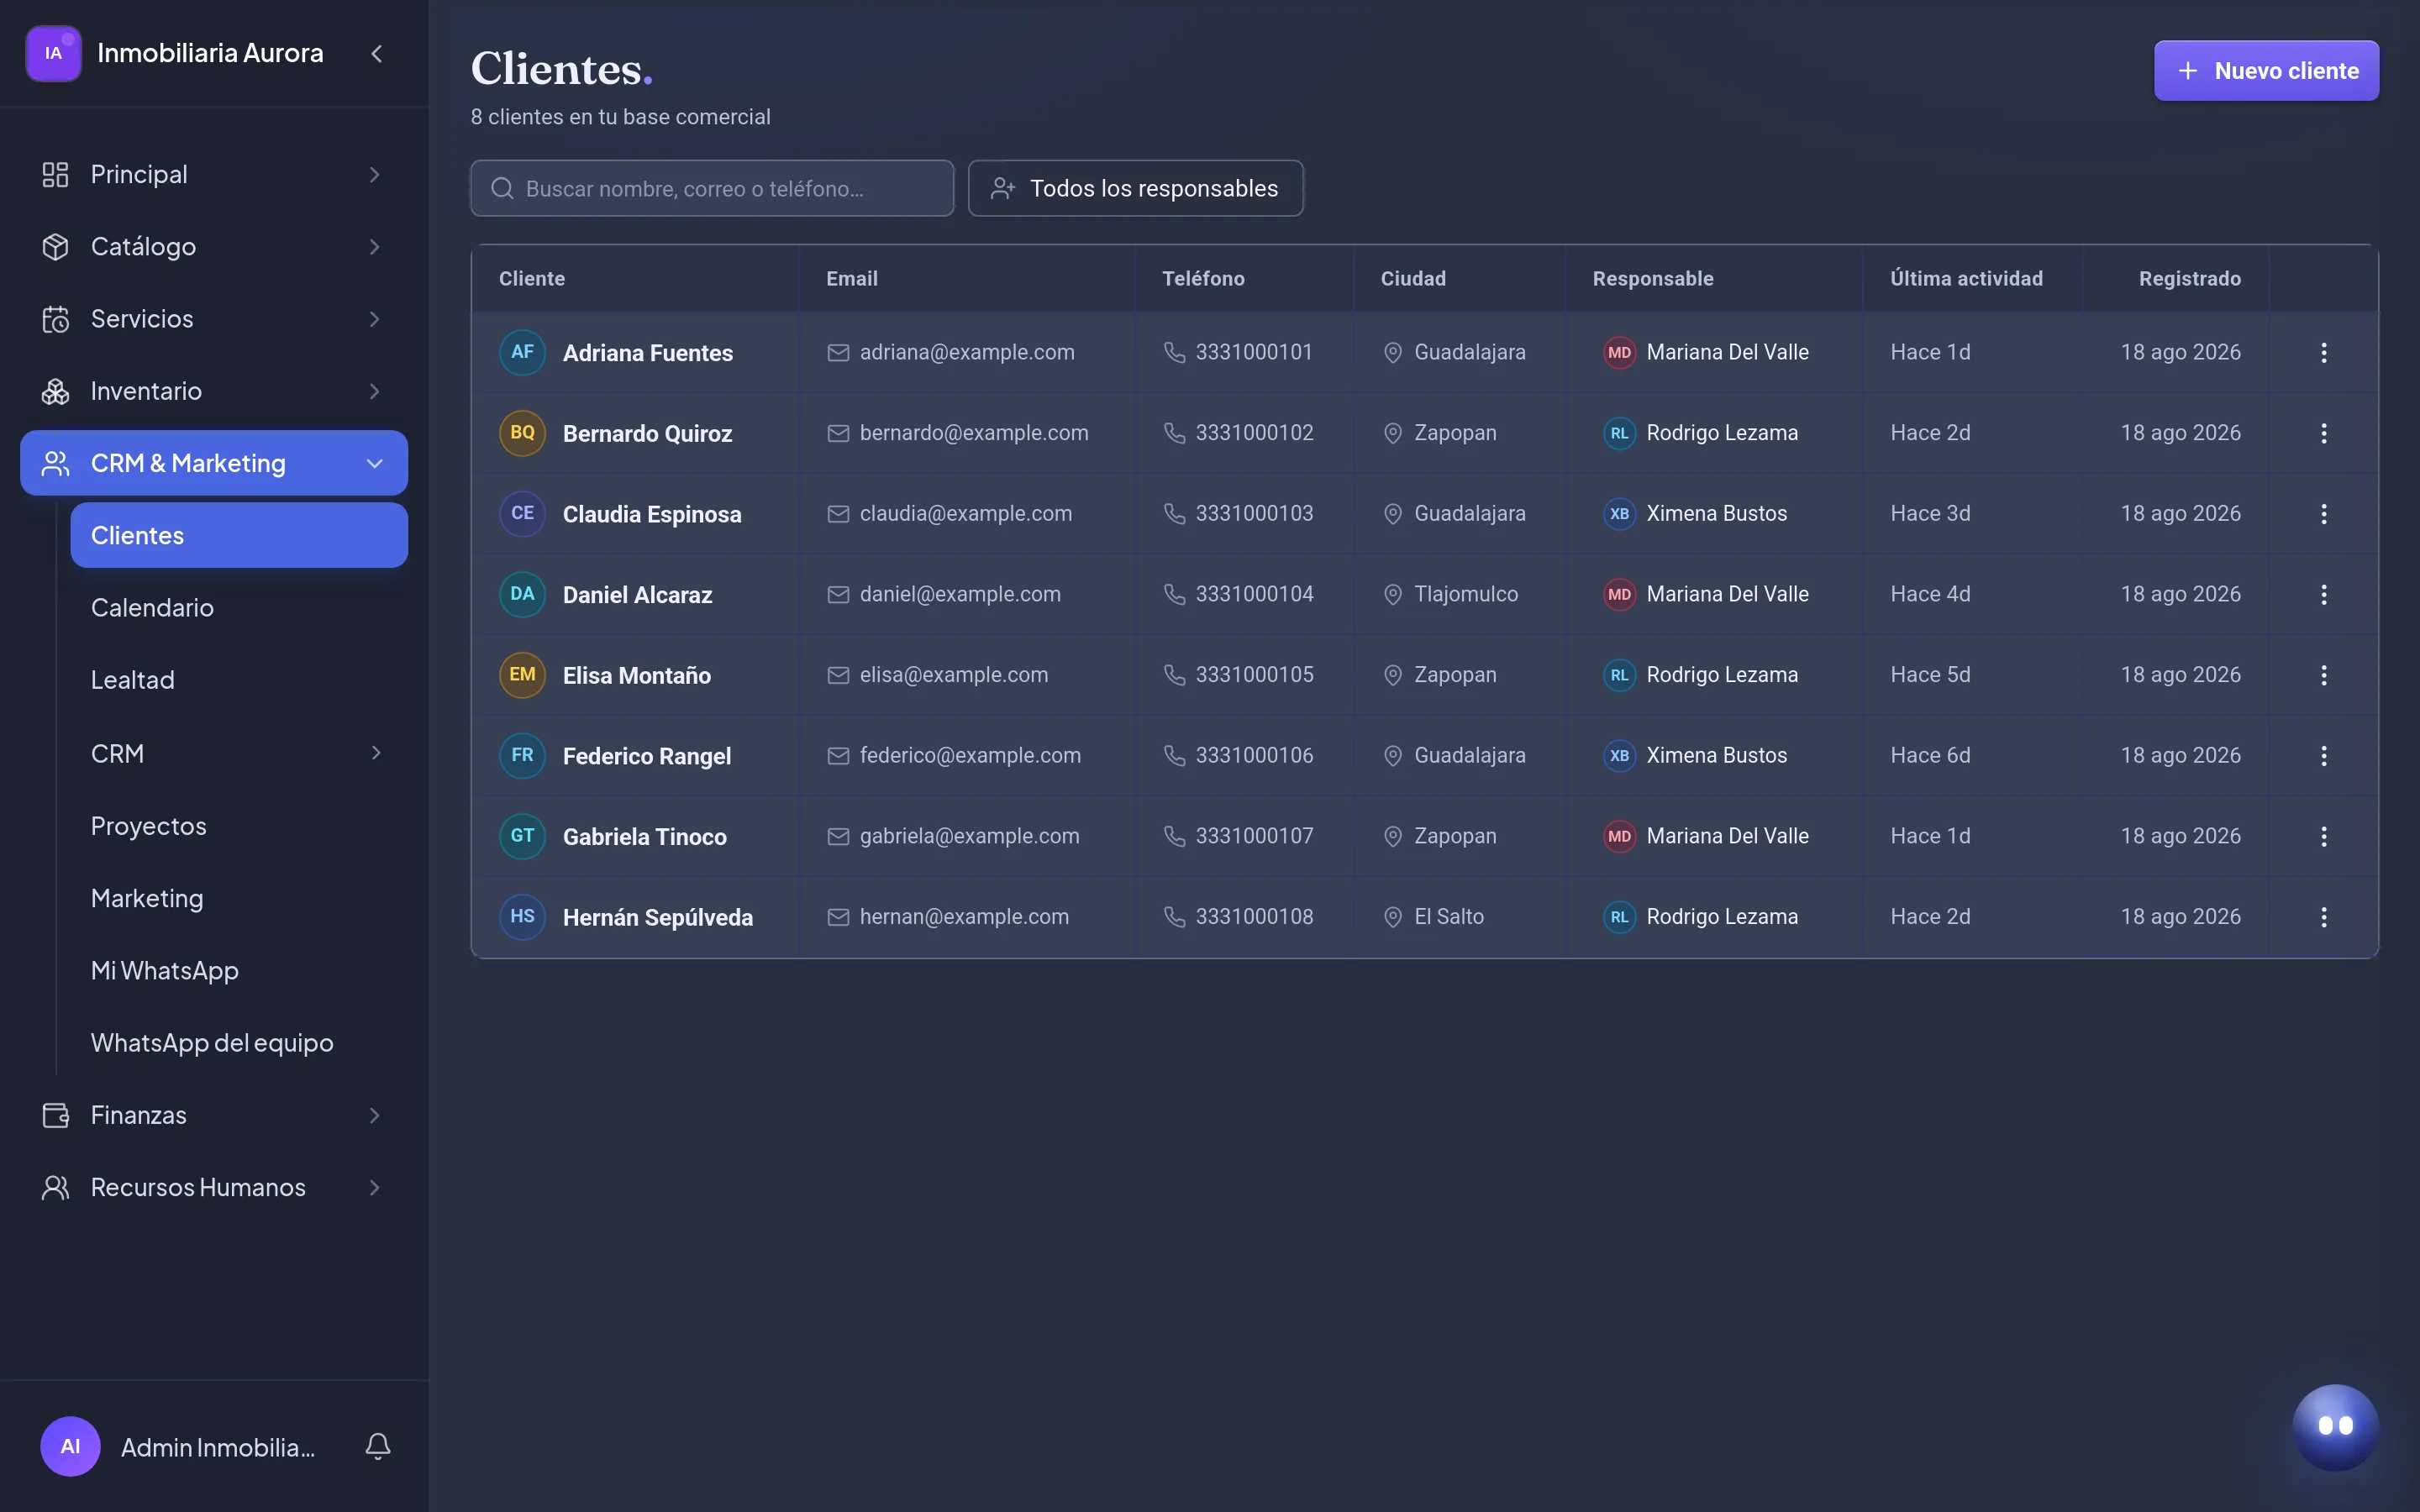Click the AF avatar of Adriana Fuentes
This screenshot has width=2420, height=1512.
tap(522, 352)
